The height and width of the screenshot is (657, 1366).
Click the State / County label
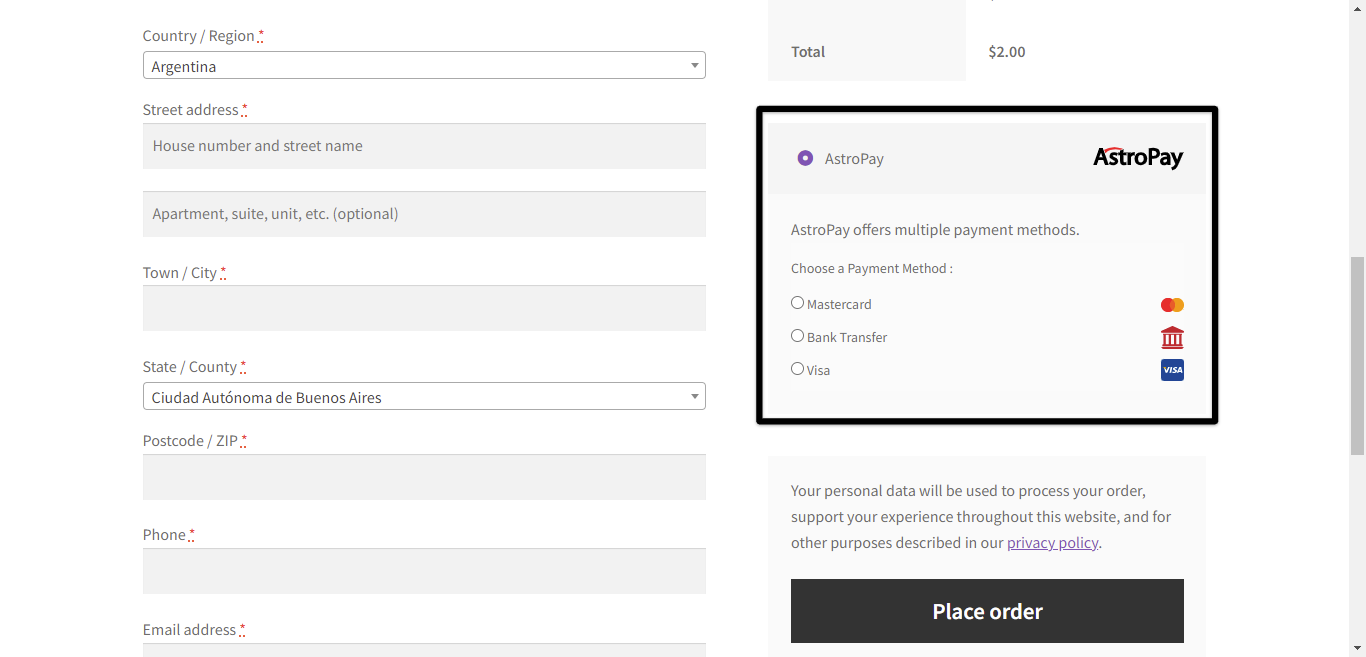coord(190,367)
